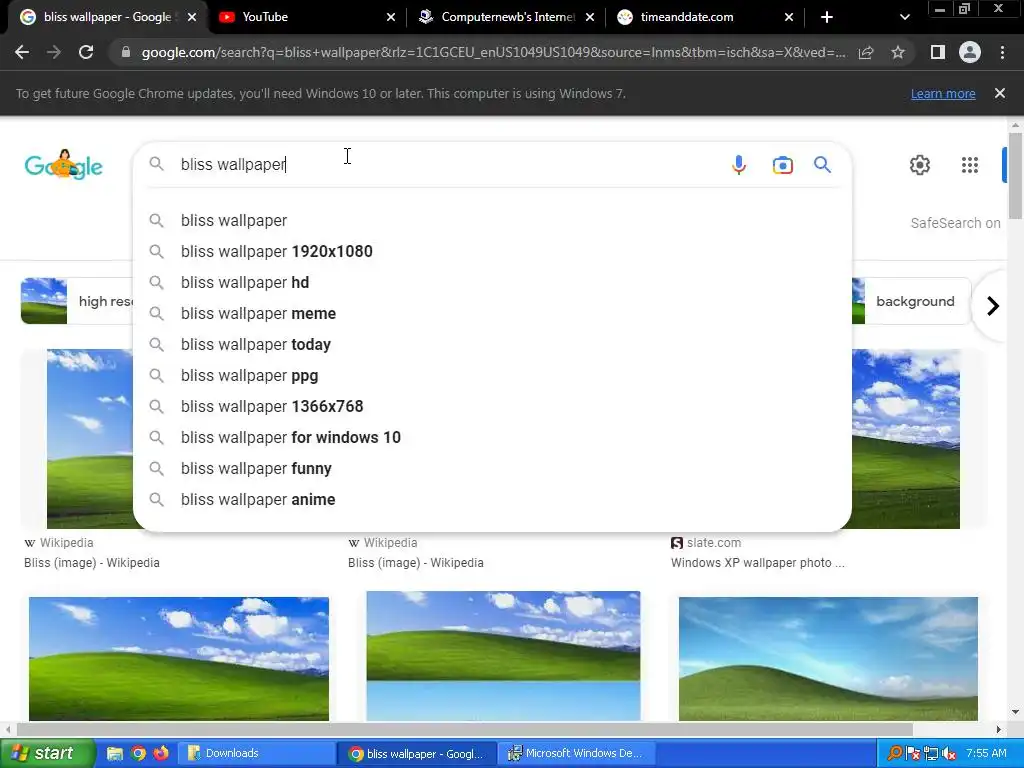Choose suggestion bliss wallpaper funny
1024x768 pixels.
492,468
